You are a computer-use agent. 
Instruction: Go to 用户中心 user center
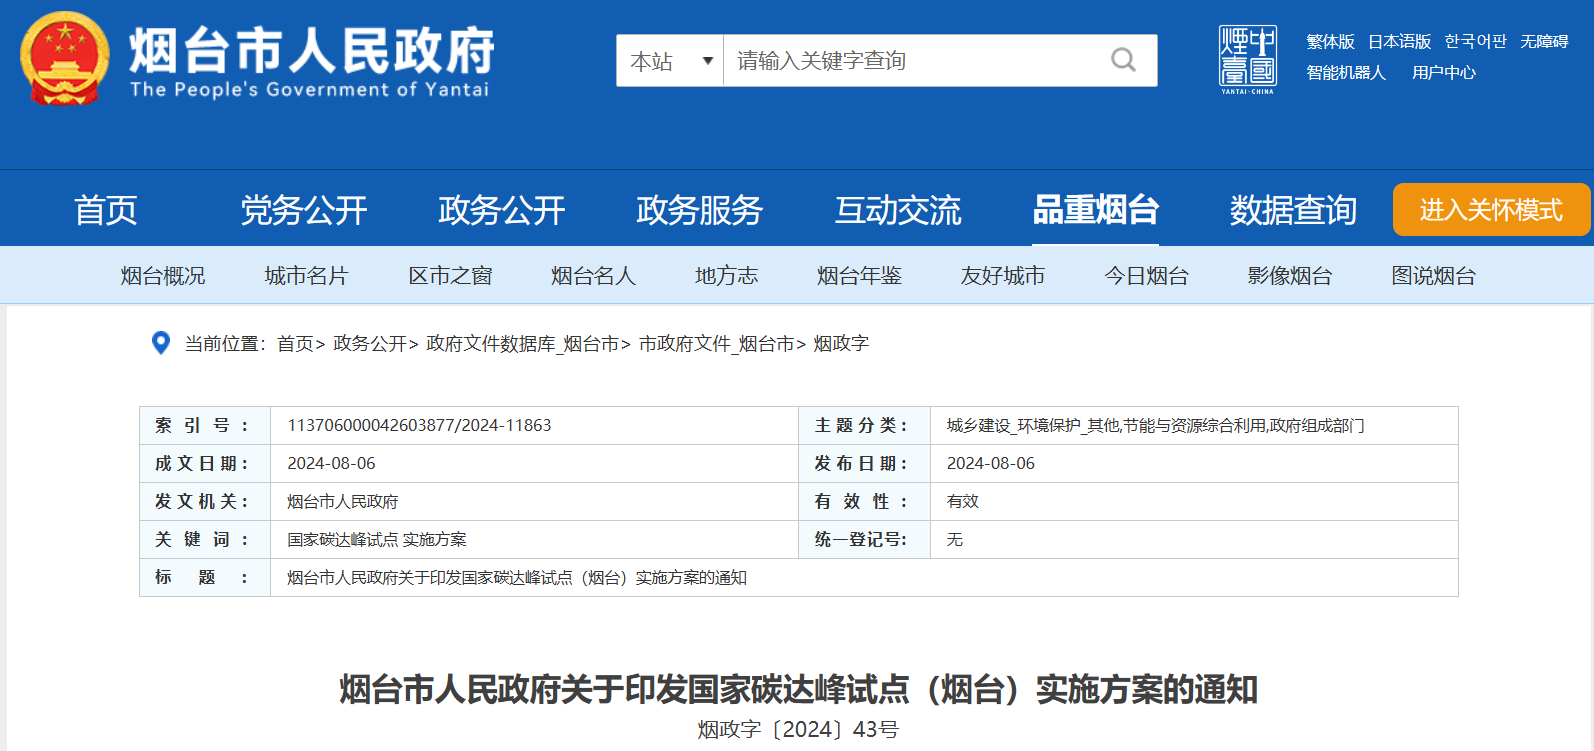pyautogui.click(x=1443, y=73)
